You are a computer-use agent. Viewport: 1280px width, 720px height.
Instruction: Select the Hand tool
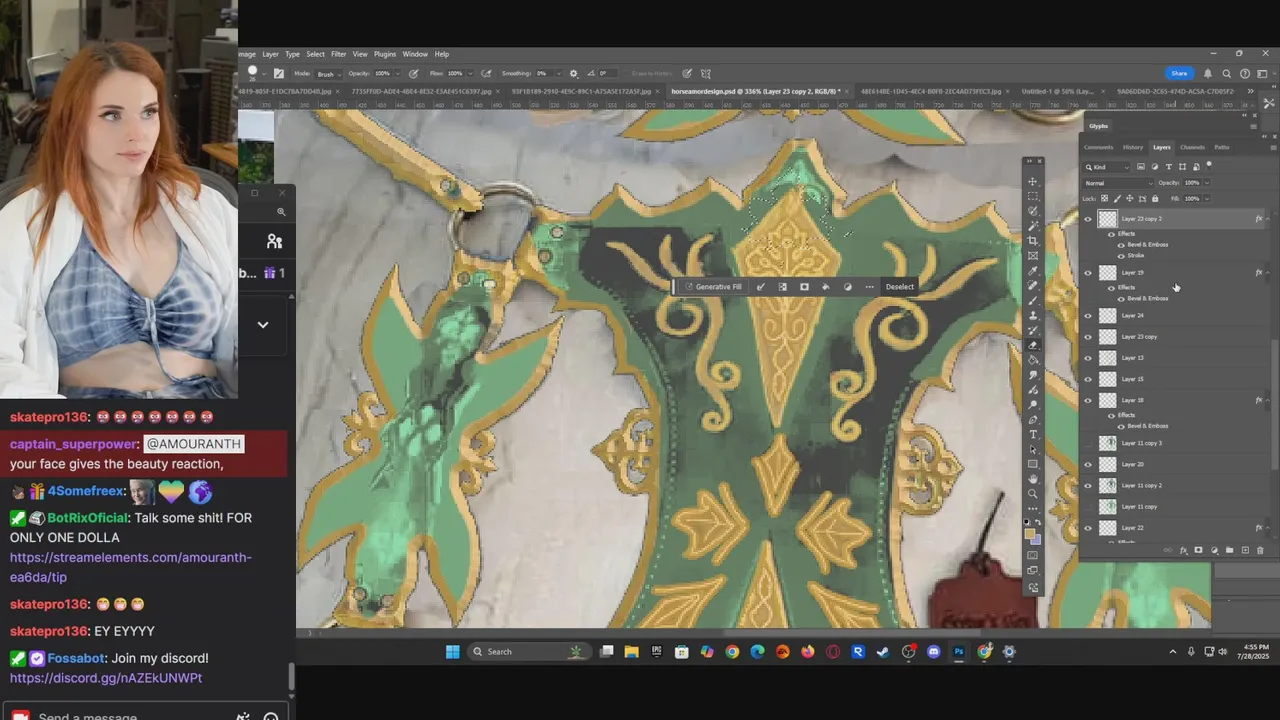pyautogui.click(x=1033, y=478)
